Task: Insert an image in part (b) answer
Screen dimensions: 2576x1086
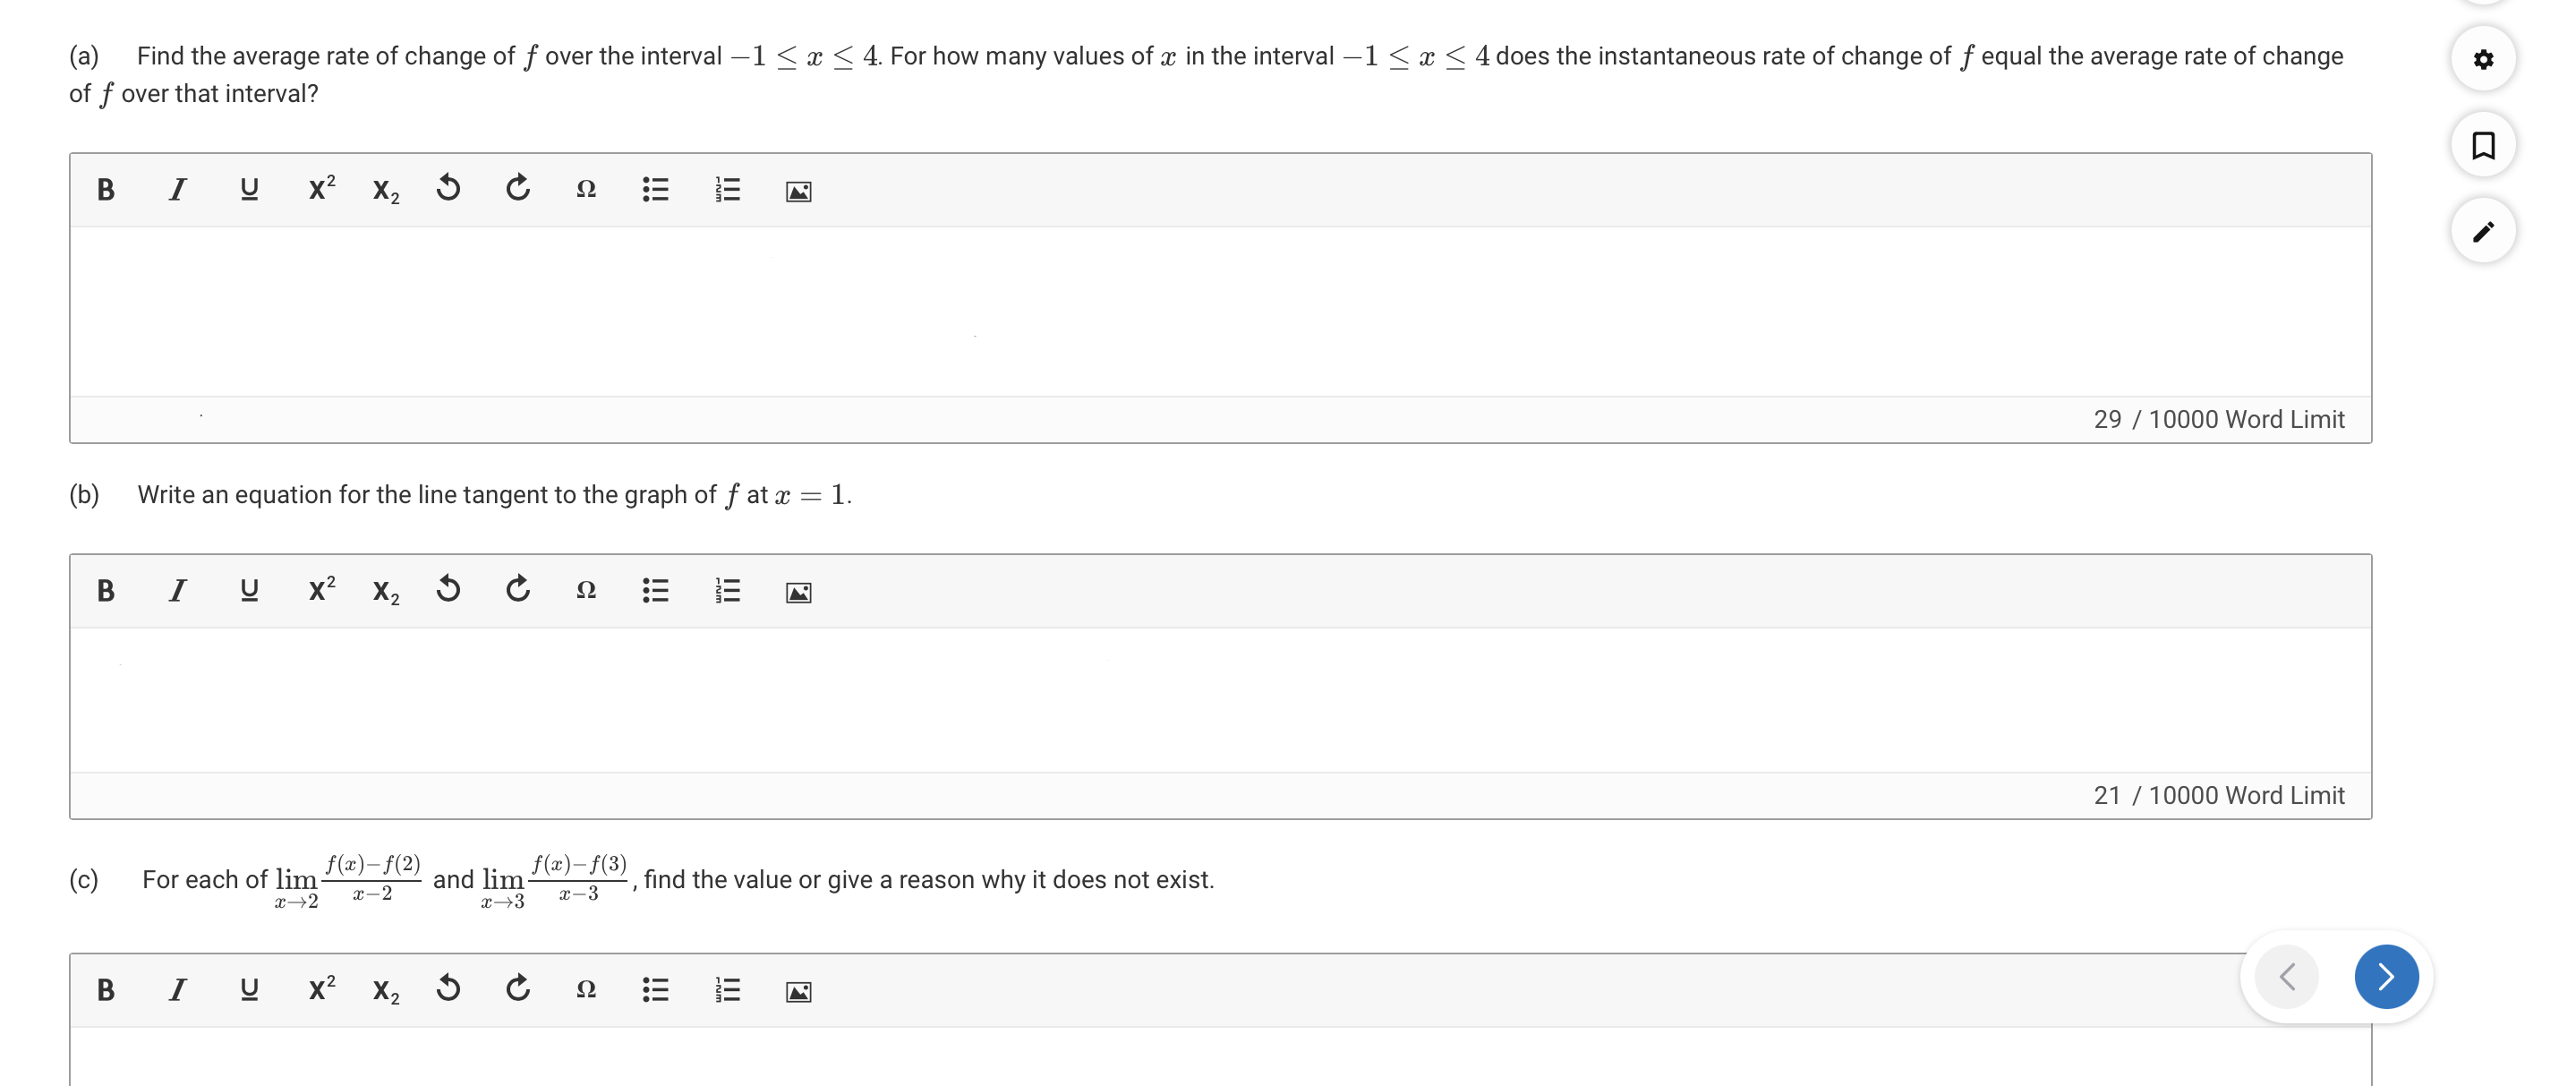Action: (x=797, y=591)
